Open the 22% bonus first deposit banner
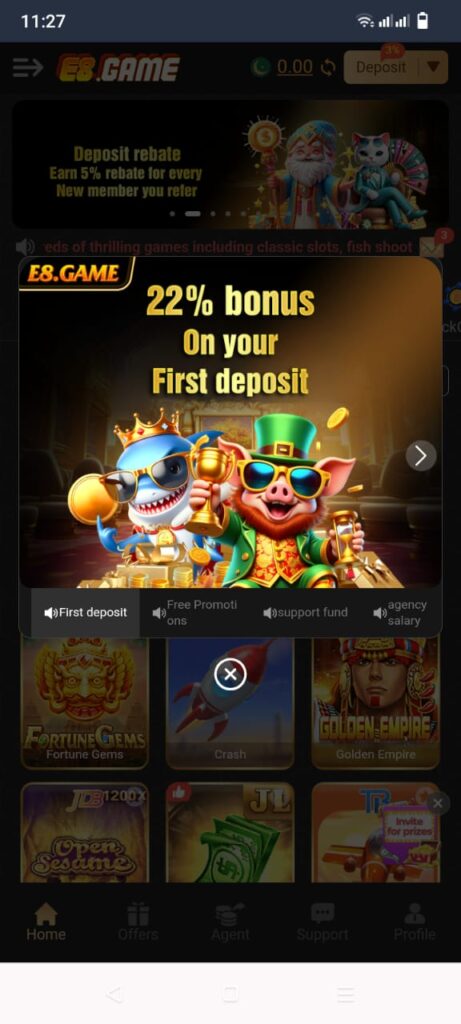This screenshot has width=461, height=1024. pyautogui.click(x=230, y=423)
